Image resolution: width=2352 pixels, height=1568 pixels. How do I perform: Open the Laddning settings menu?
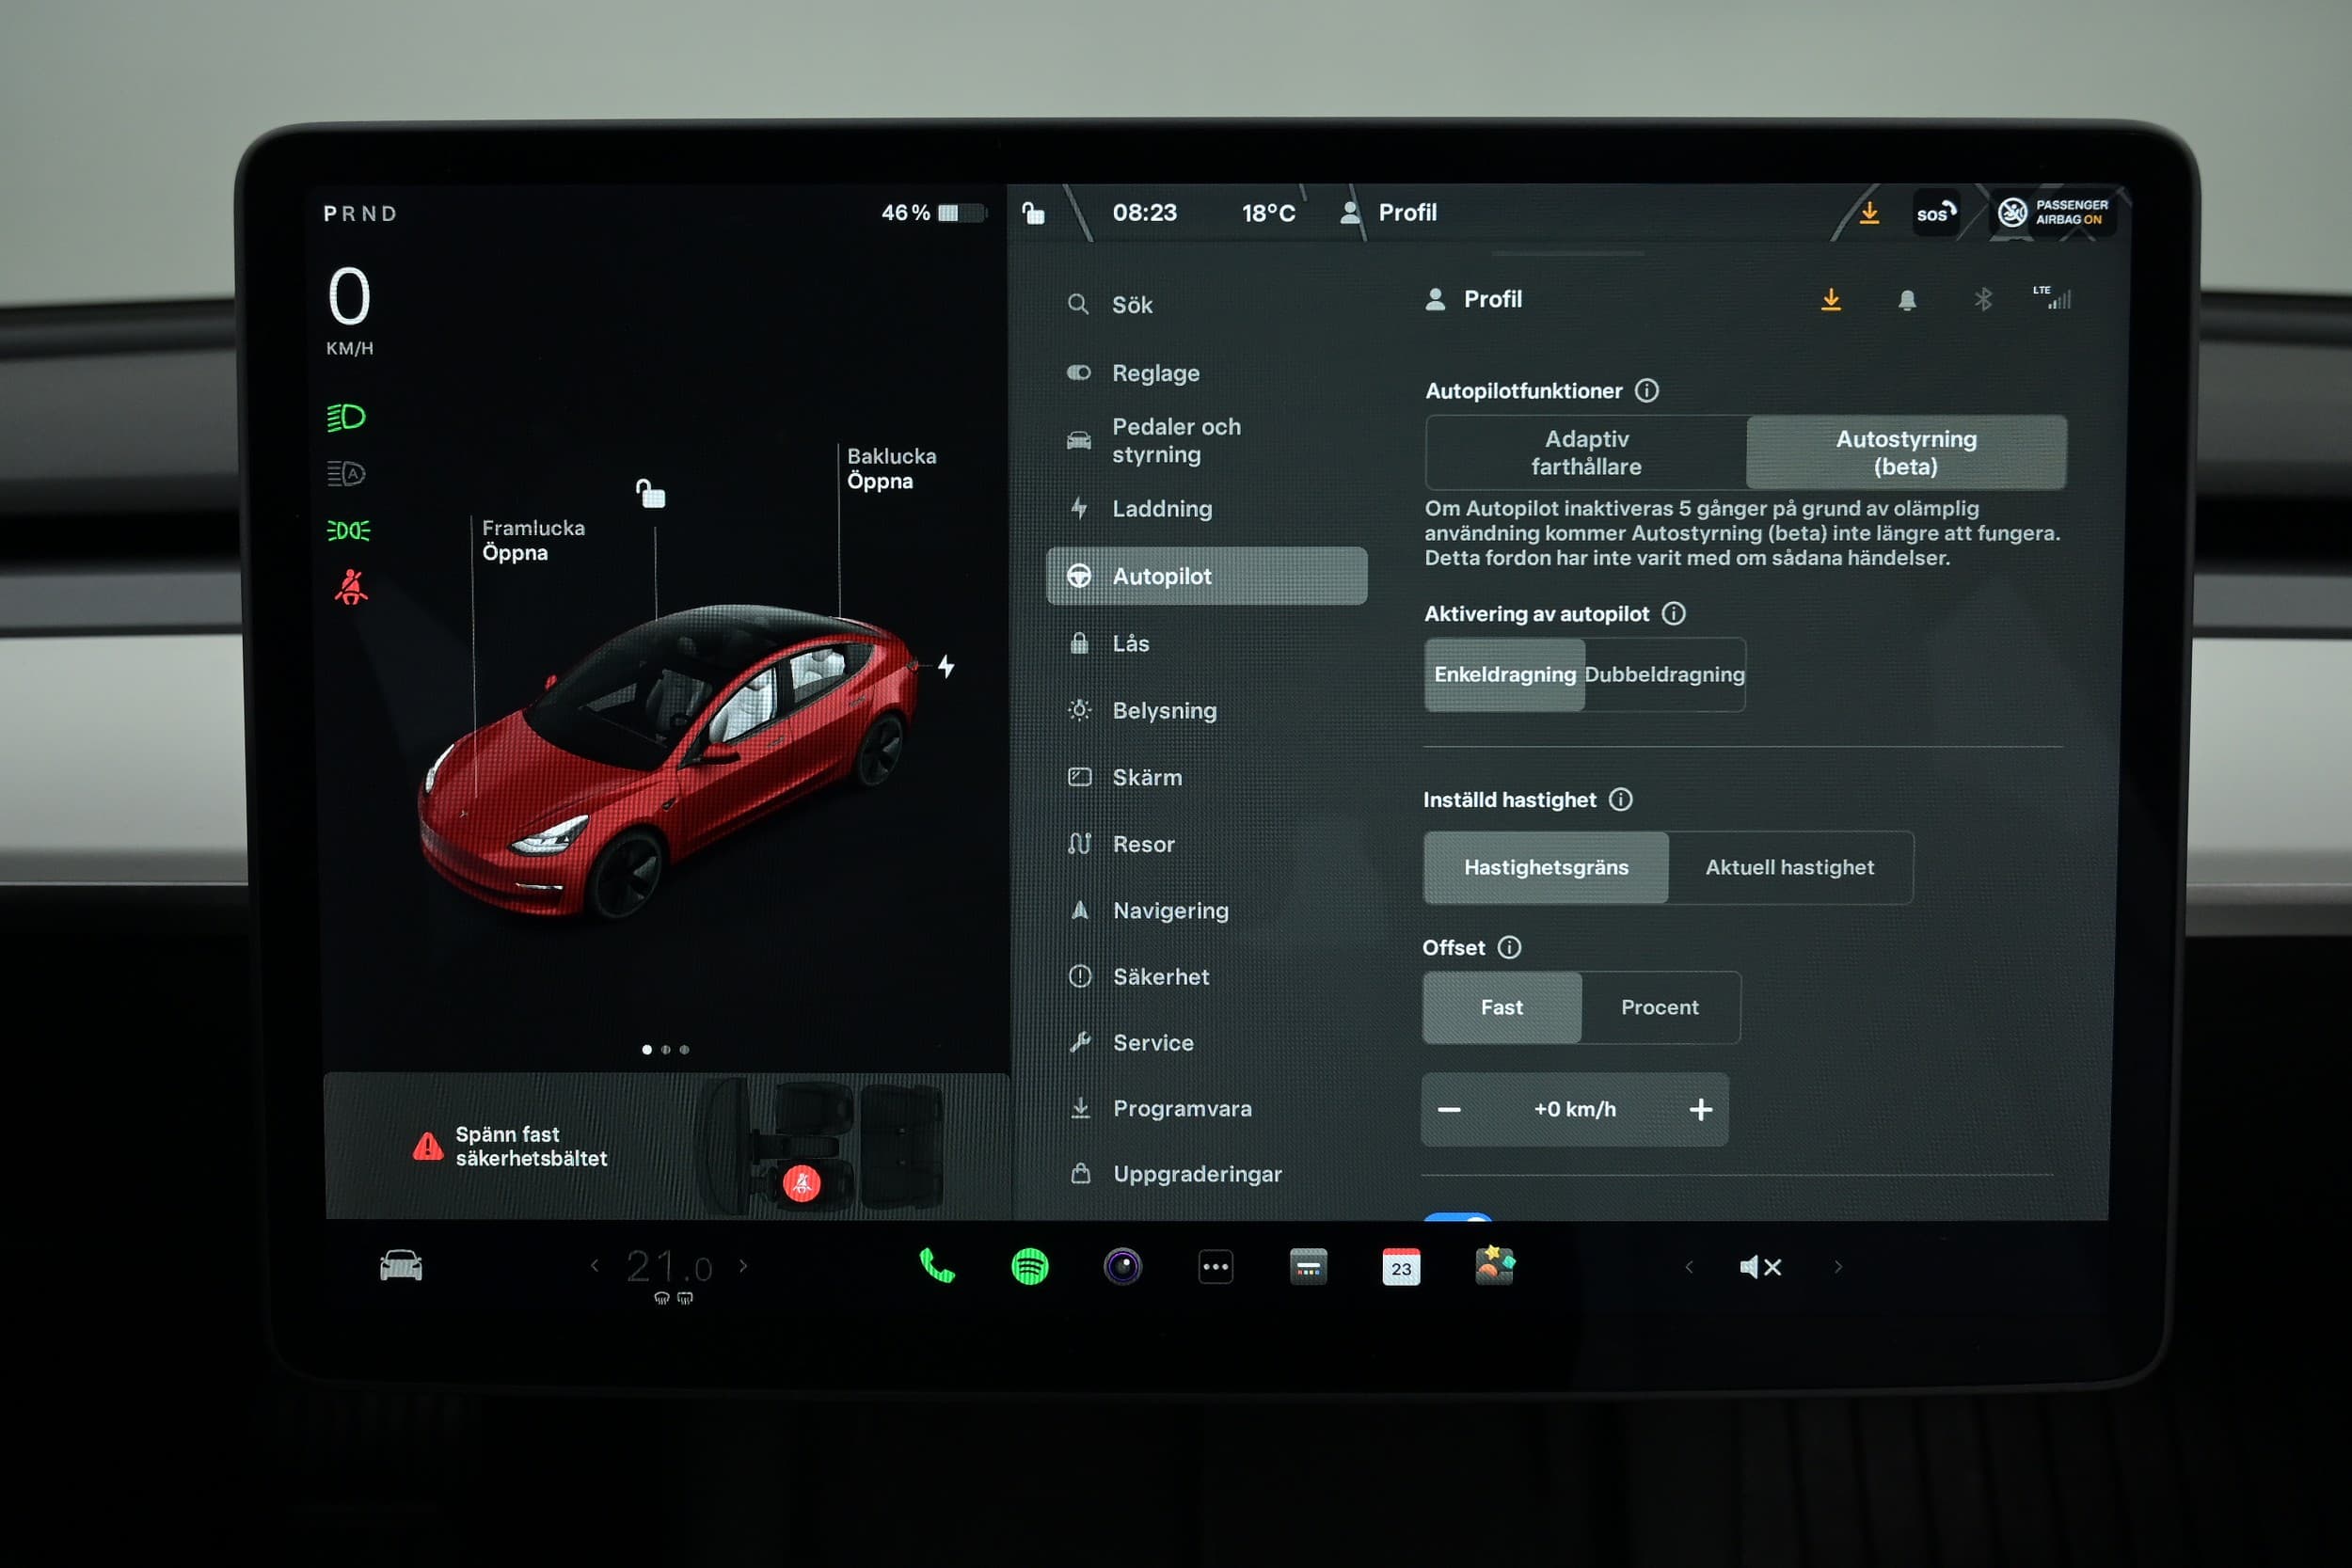[x=1162, y=509]
